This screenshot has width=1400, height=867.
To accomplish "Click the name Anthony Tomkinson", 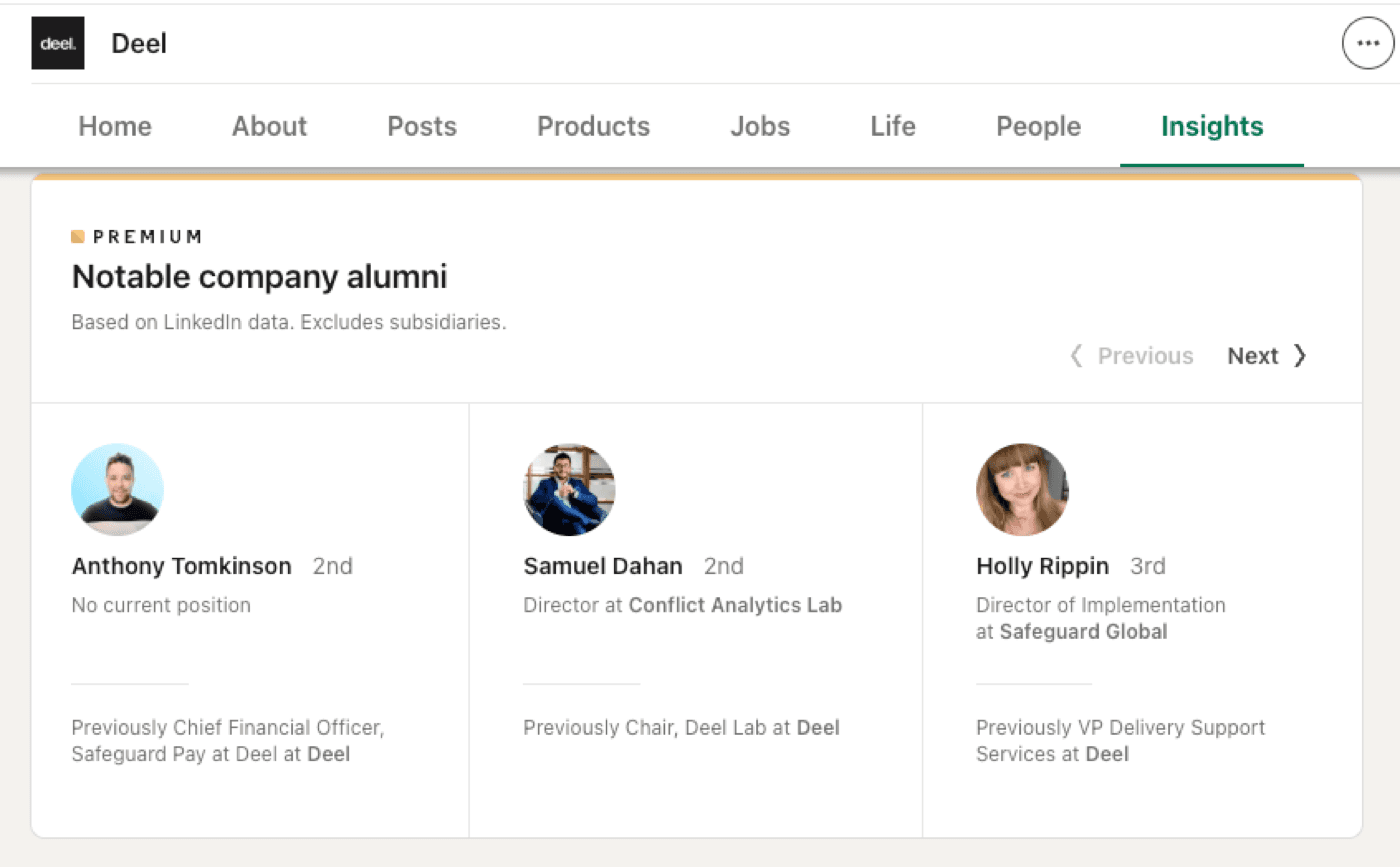I will point(182,567).
